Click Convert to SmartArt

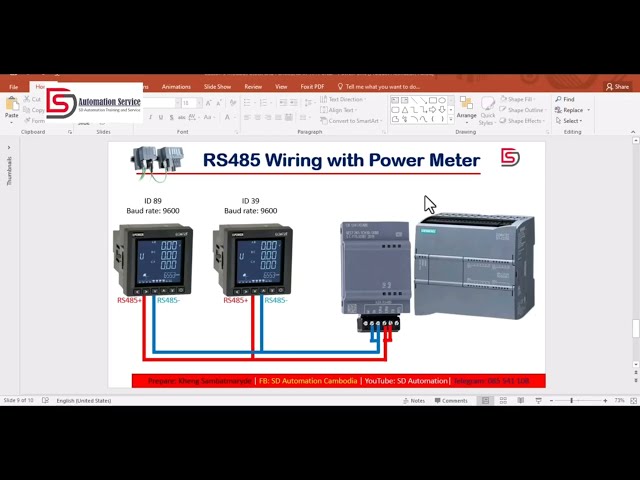coord(351,121)
